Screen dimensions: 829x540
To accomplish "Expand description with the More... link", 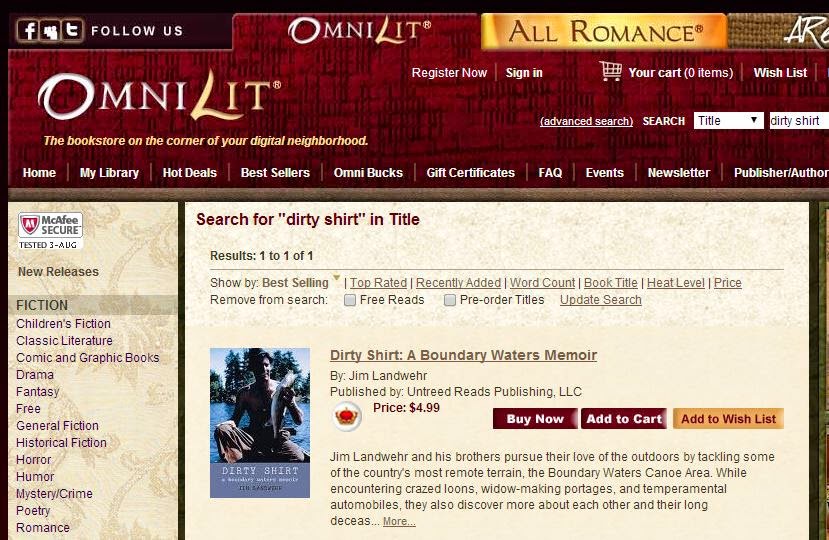I will [x=399, y=521].
